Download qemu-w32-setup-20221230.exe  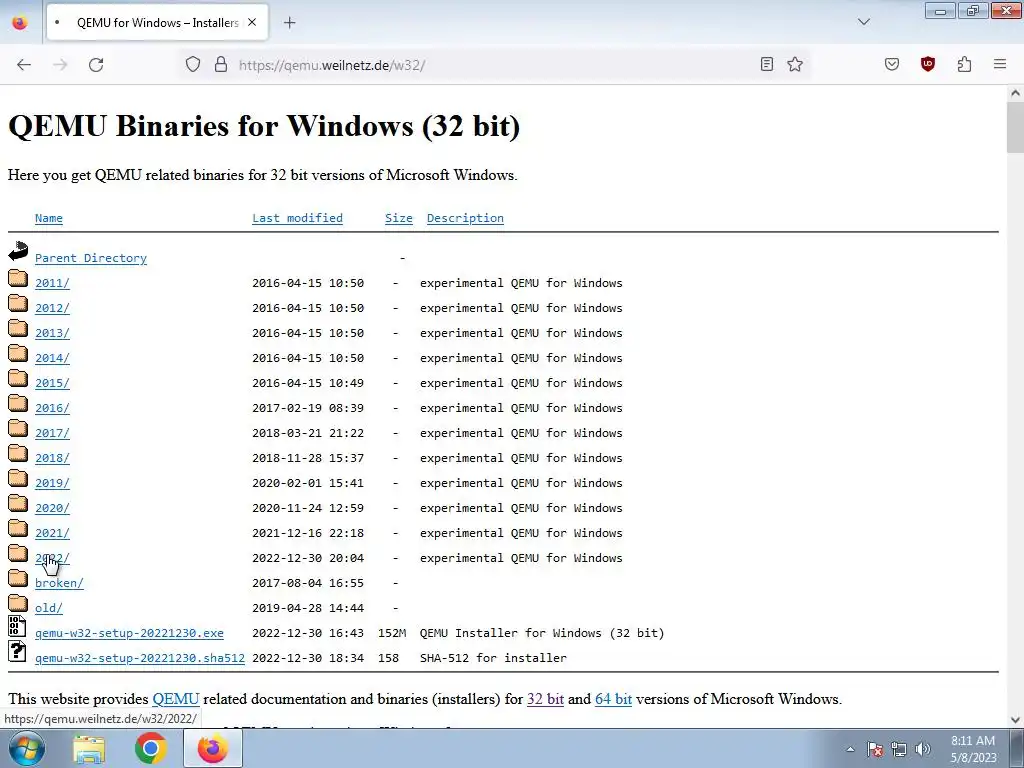click(129, 633)
